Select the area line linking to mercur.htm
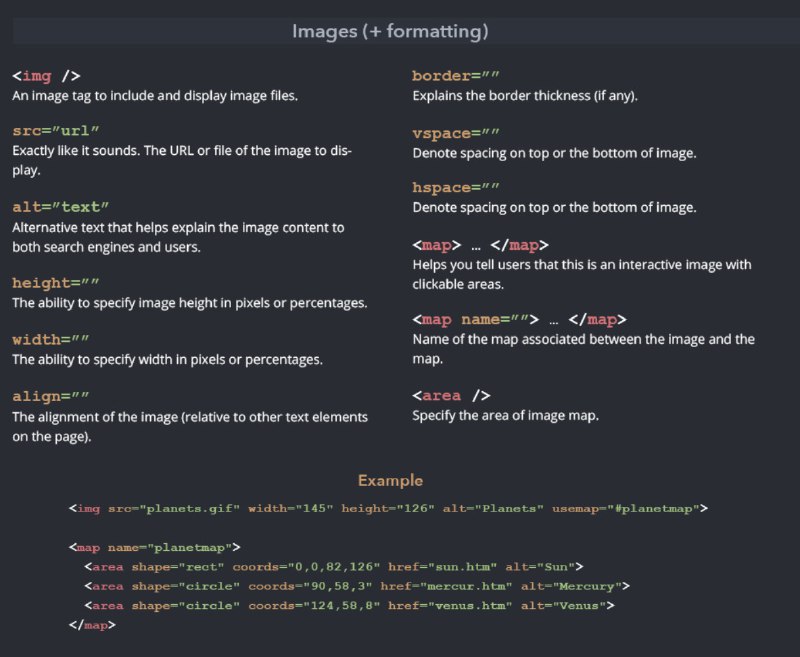The height and width of the screenshot is (657, 800). tap(357, 587)
